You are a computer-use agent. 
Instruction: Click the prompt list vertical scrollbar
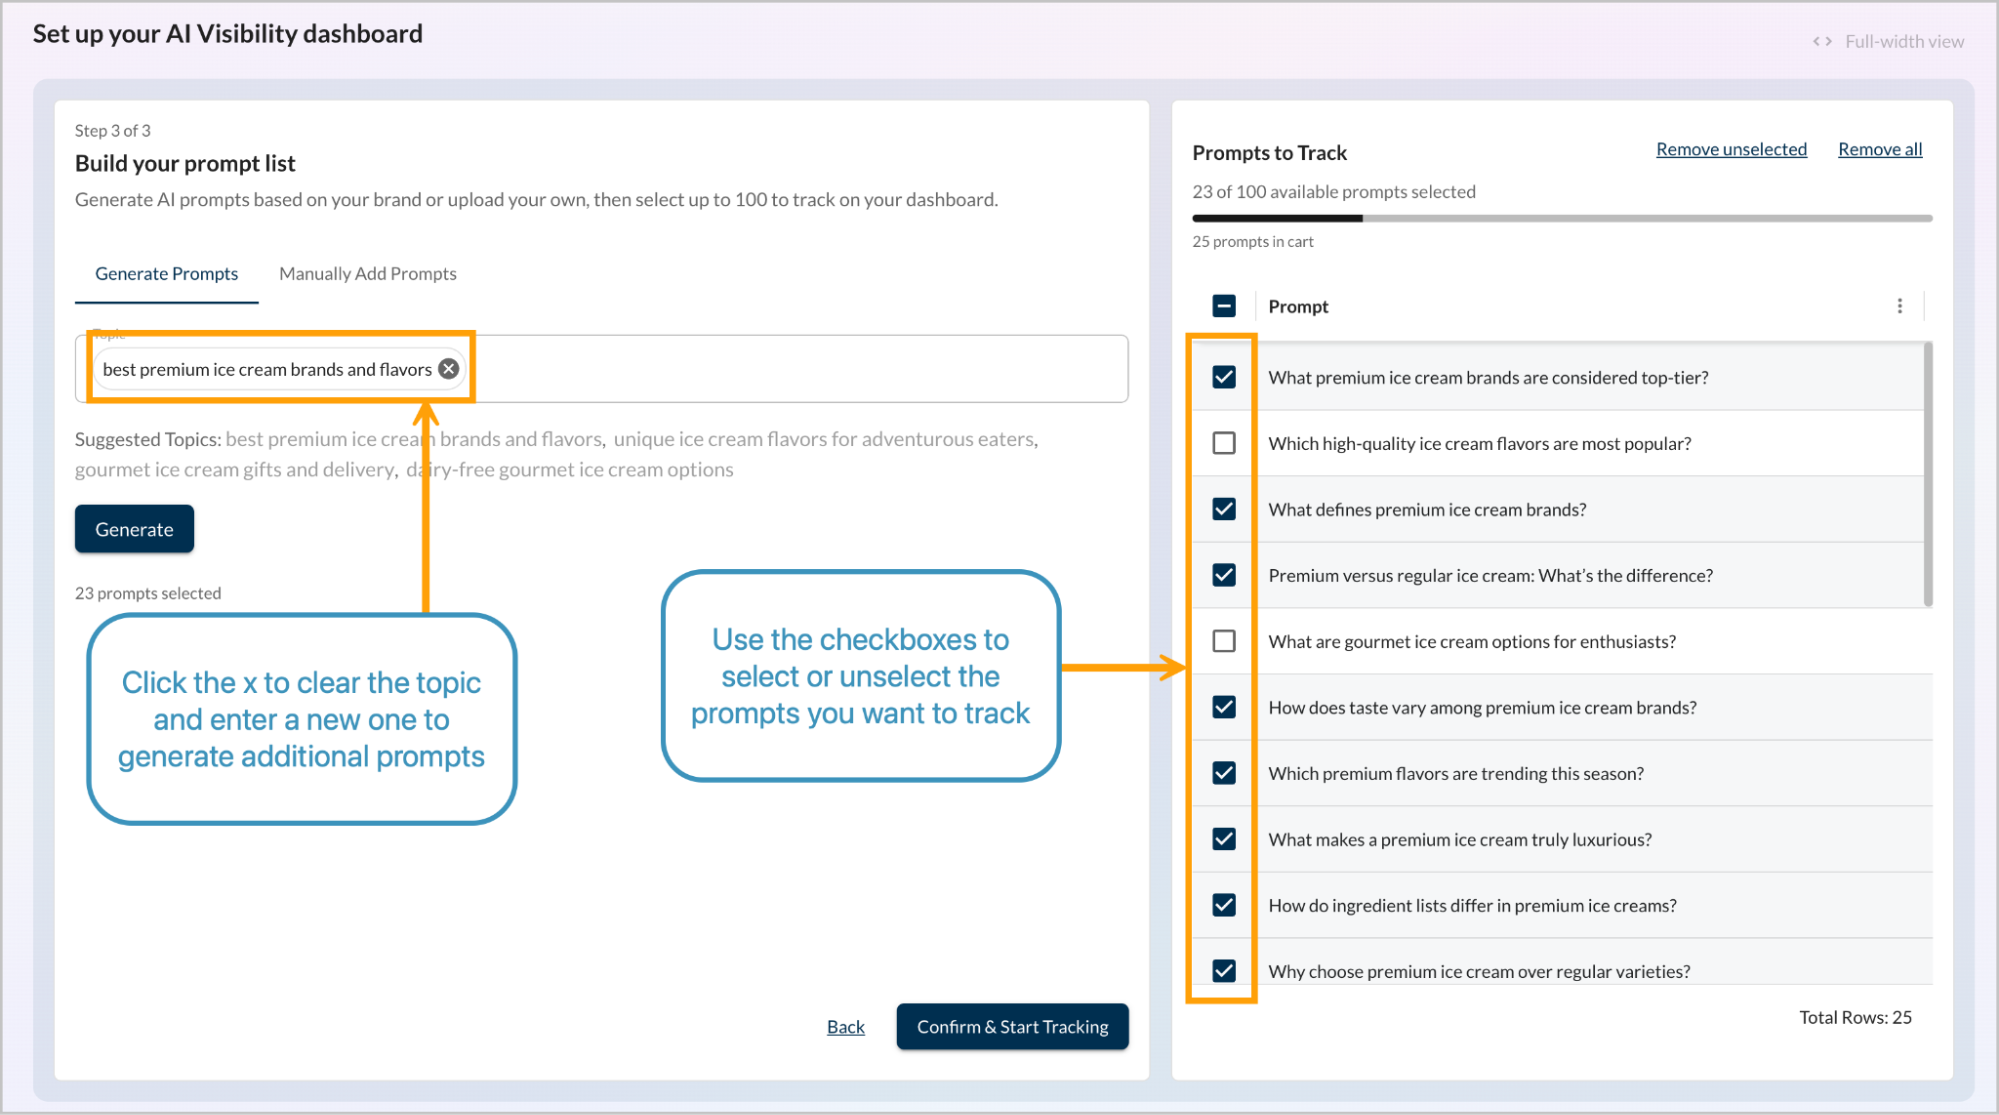coord(1928,474)
